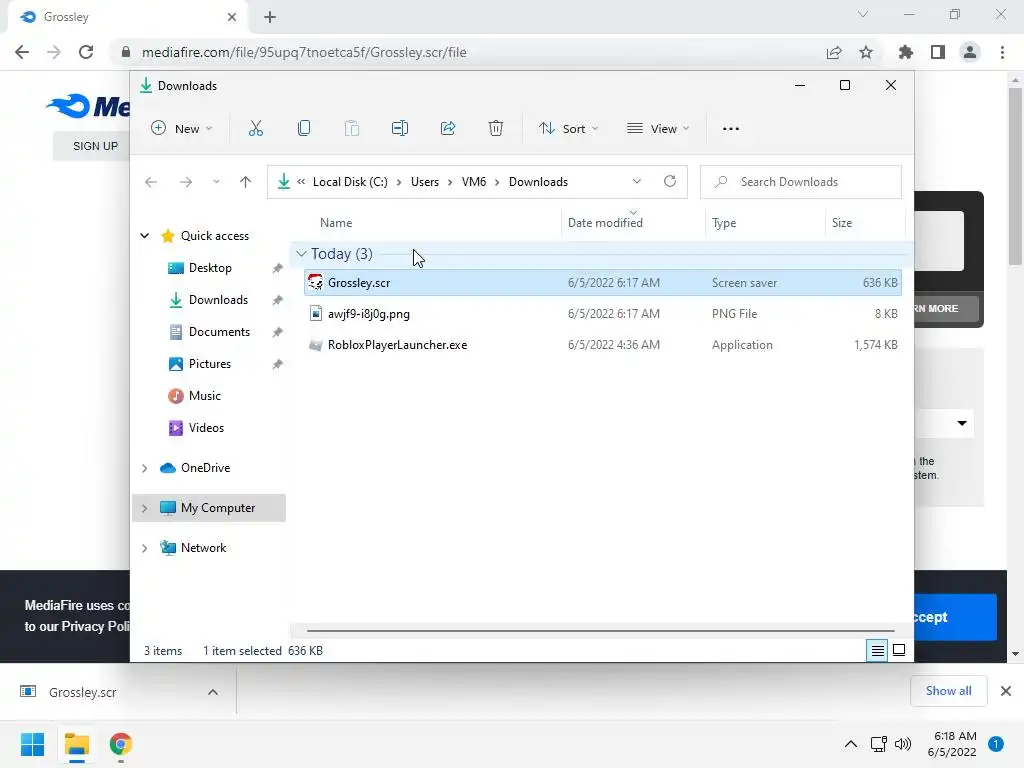Open a new Chrome tab

pyautogui.click(x=270, y=18)
